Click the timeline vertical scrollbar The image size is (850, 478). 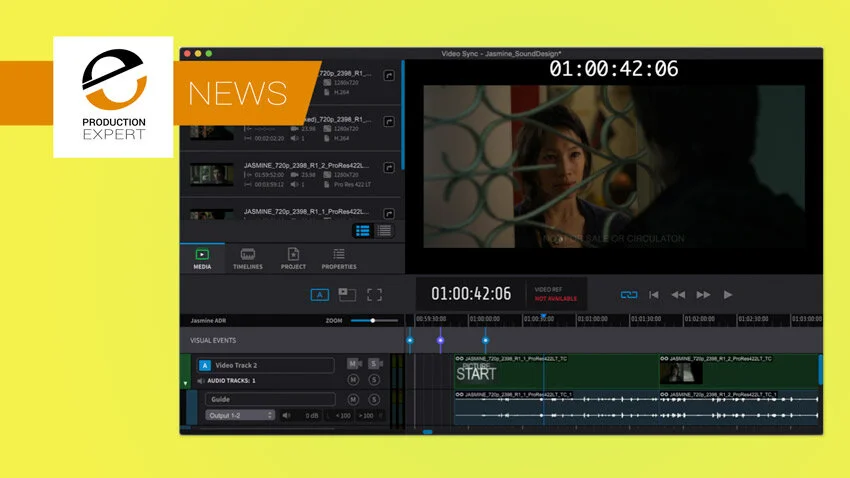820,370
